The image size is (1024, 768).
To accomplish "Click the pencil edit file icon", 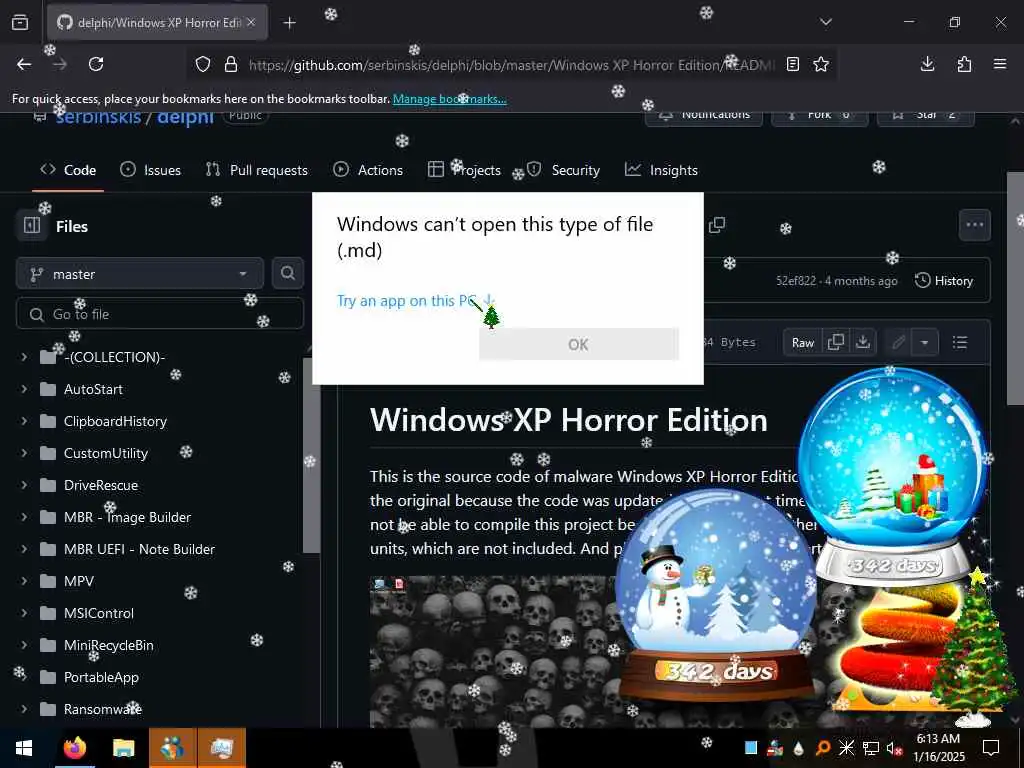I will click(x=899, y=343).
